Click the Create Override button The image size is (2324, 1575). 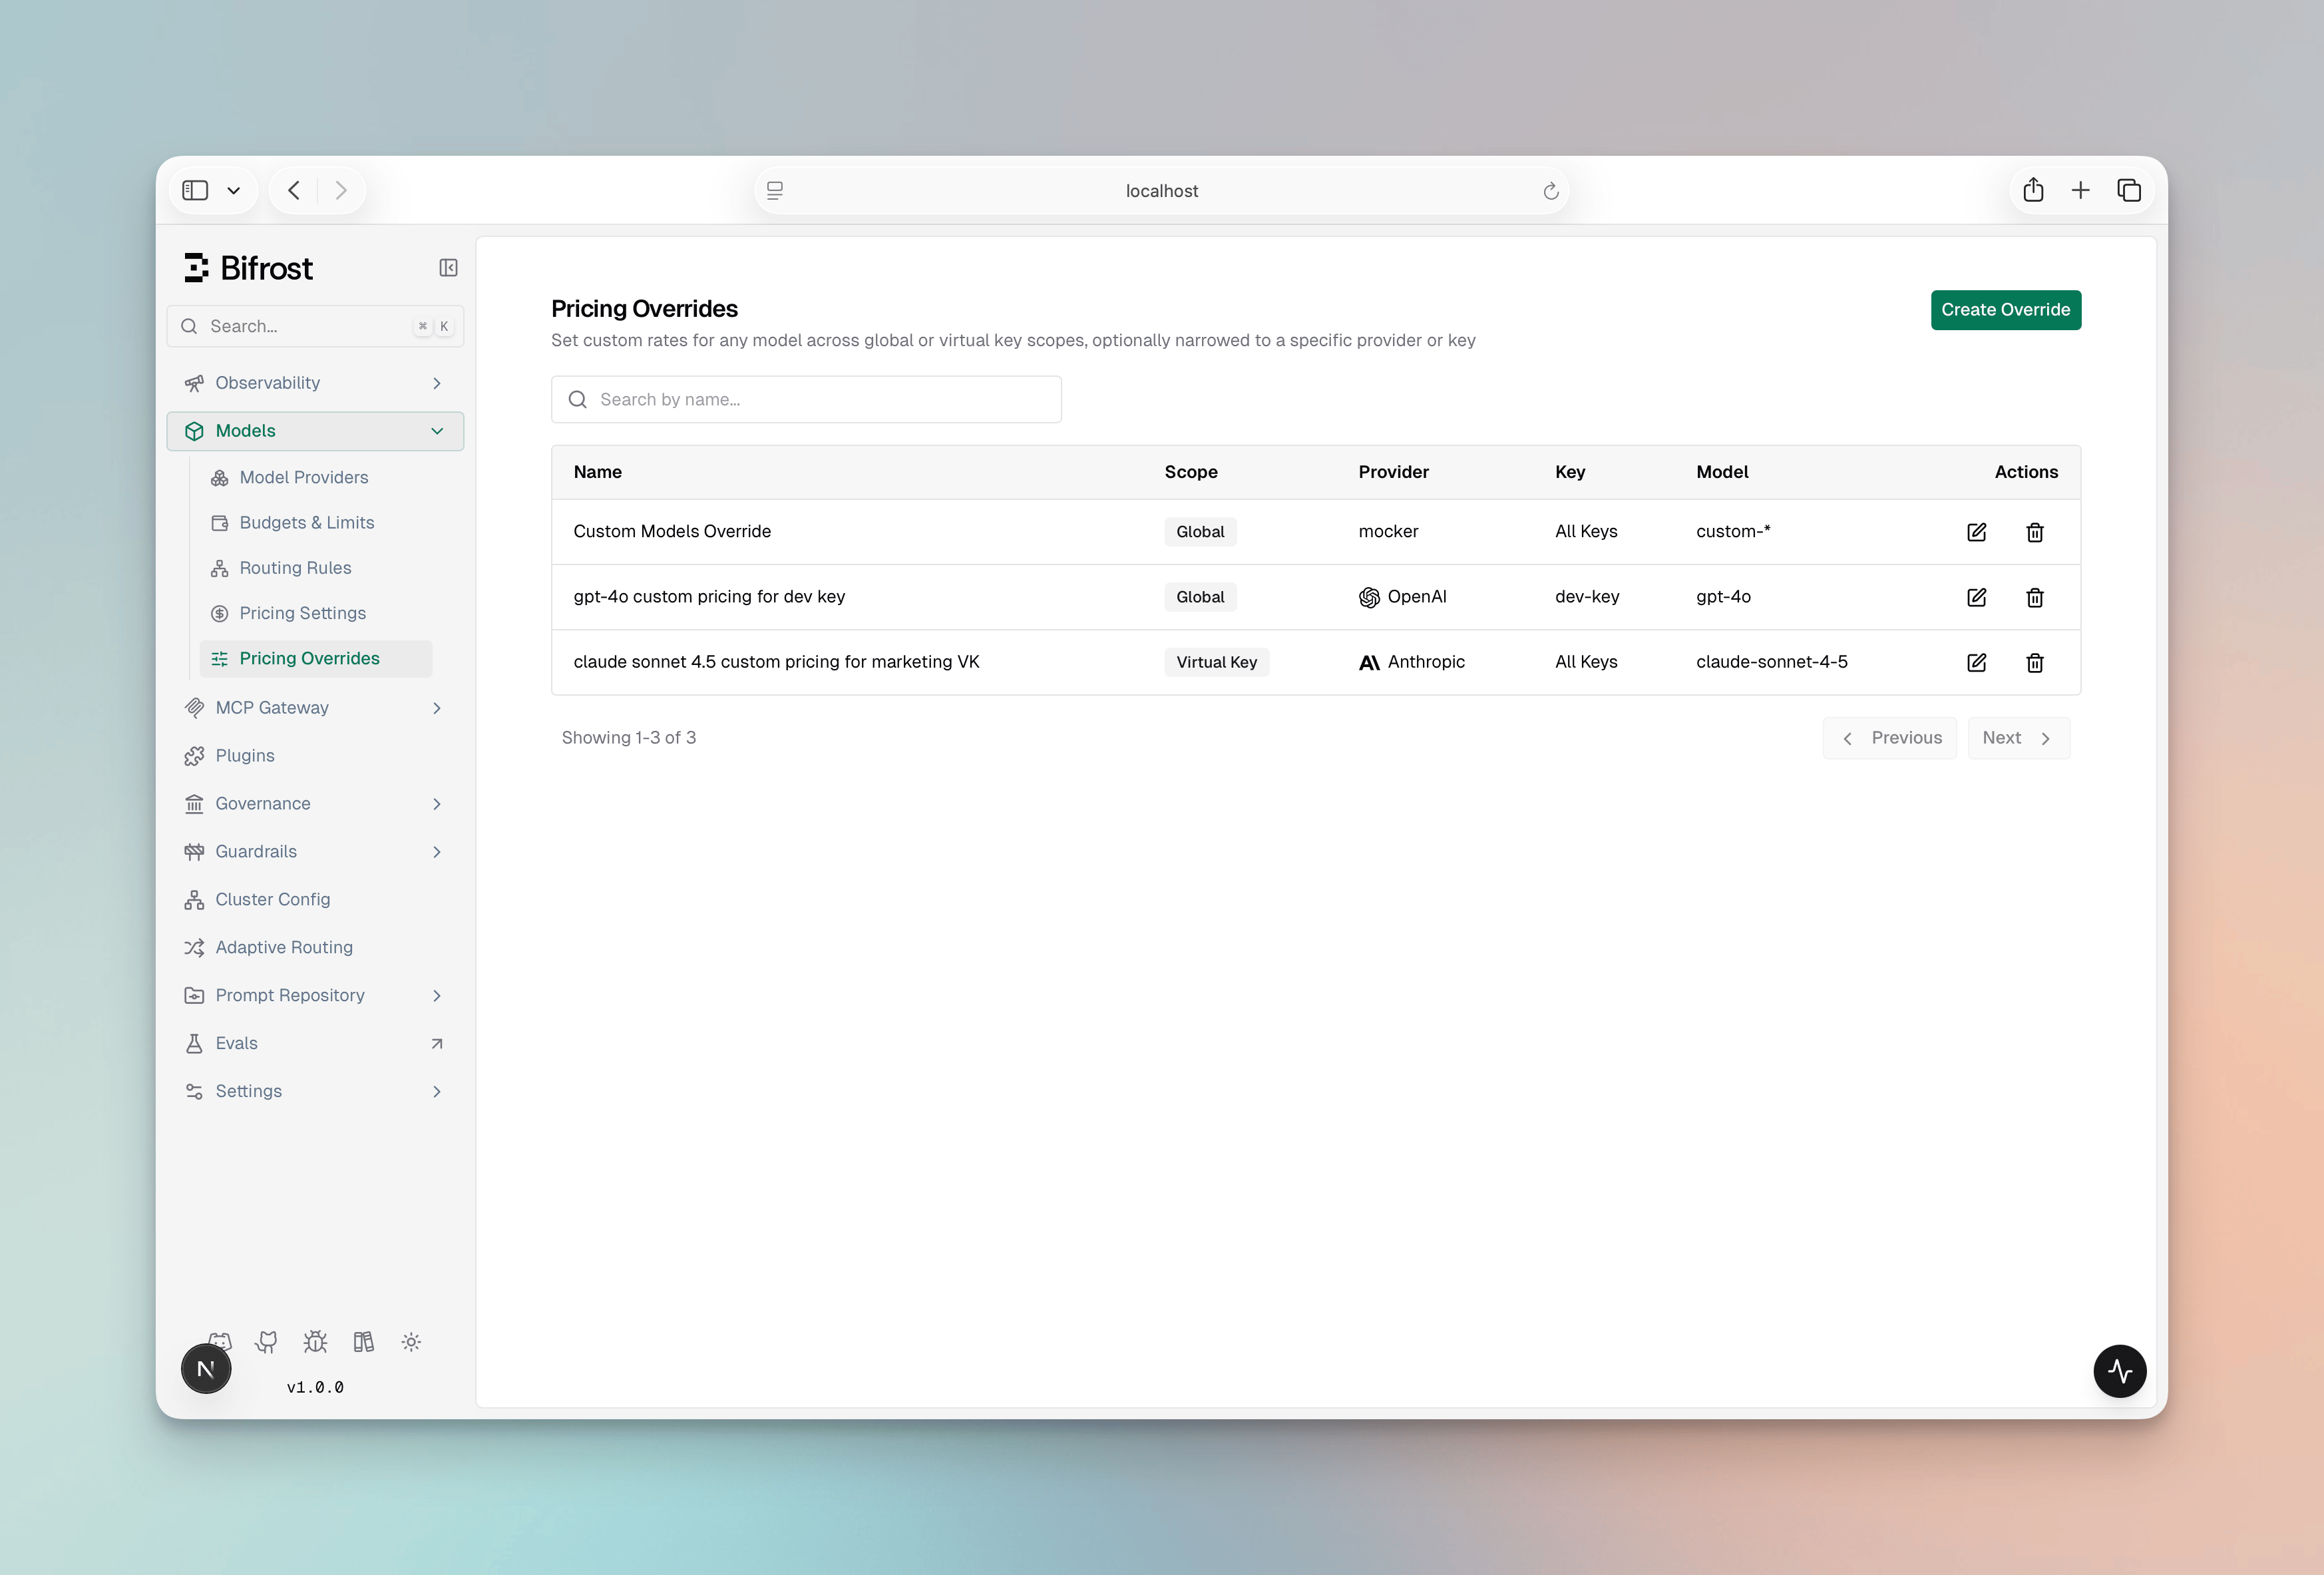coord(2005,310)
